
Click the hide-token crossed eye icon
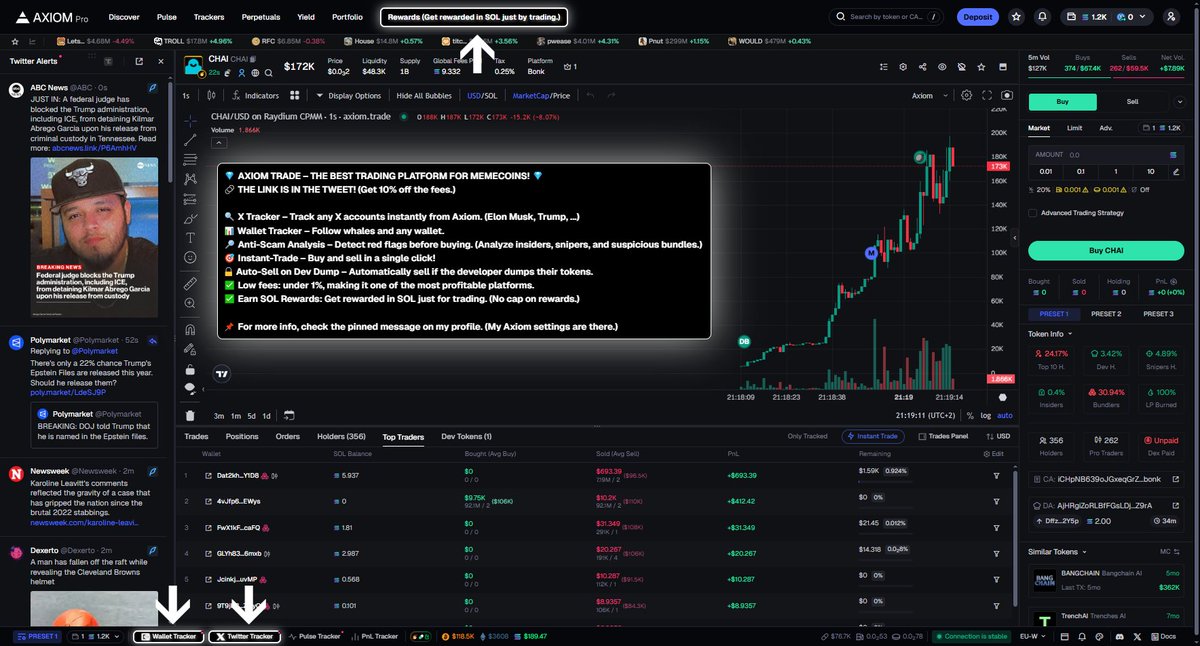click(960, 67)
